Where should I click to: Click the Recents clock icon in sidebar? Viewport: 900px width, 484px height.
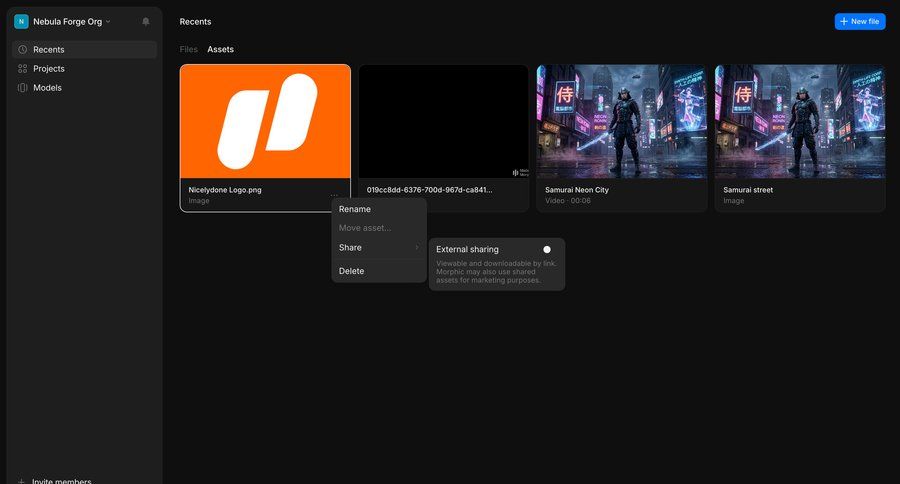pos(23,49)
